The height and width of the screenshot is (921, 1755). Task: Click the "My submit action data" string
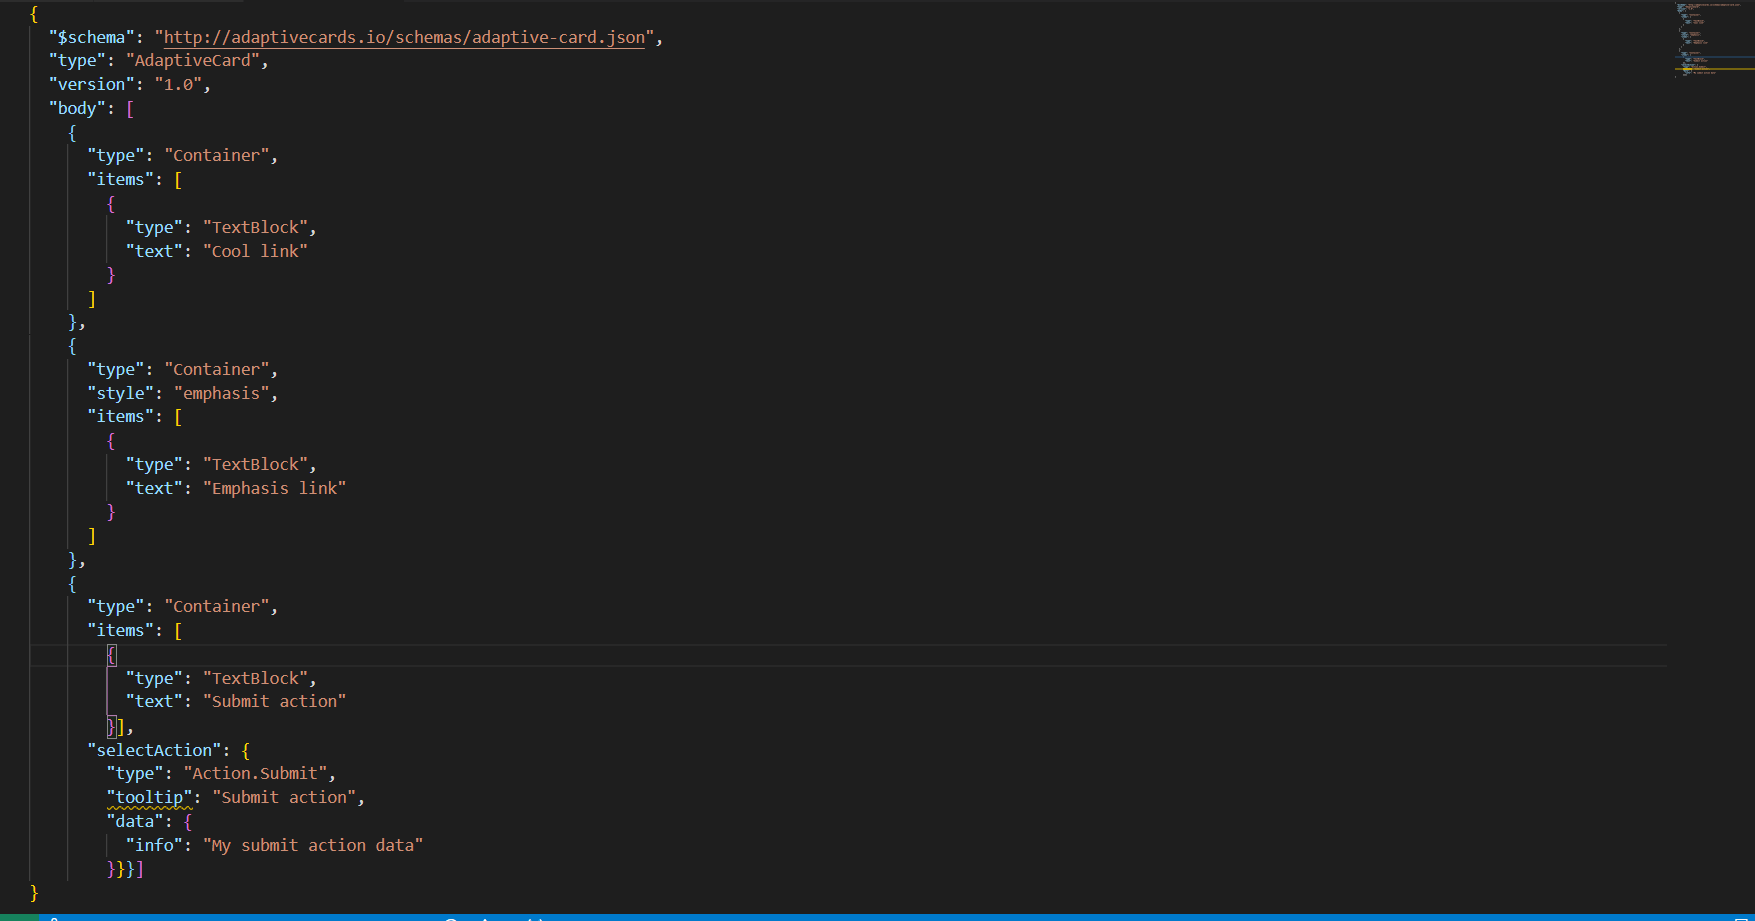click(314, 845)
